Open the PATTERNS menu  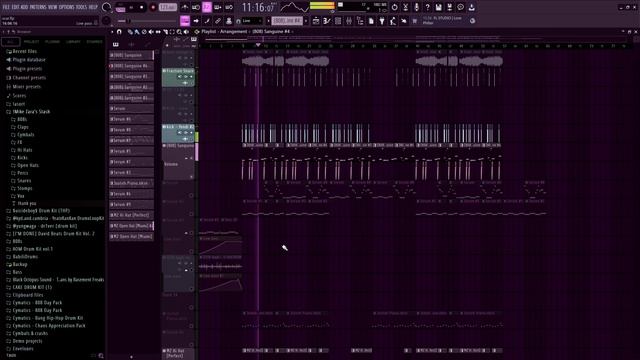[x=38, y=7]
